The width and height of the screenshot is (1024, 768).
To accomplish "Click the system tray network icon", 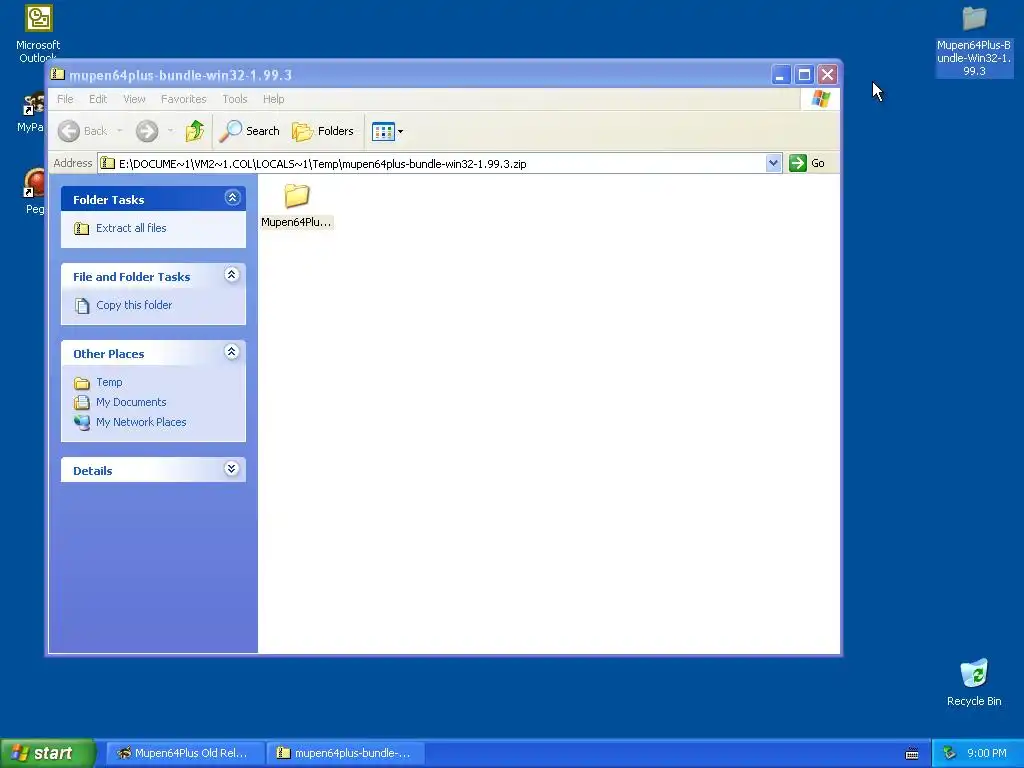I will [950, 753].
